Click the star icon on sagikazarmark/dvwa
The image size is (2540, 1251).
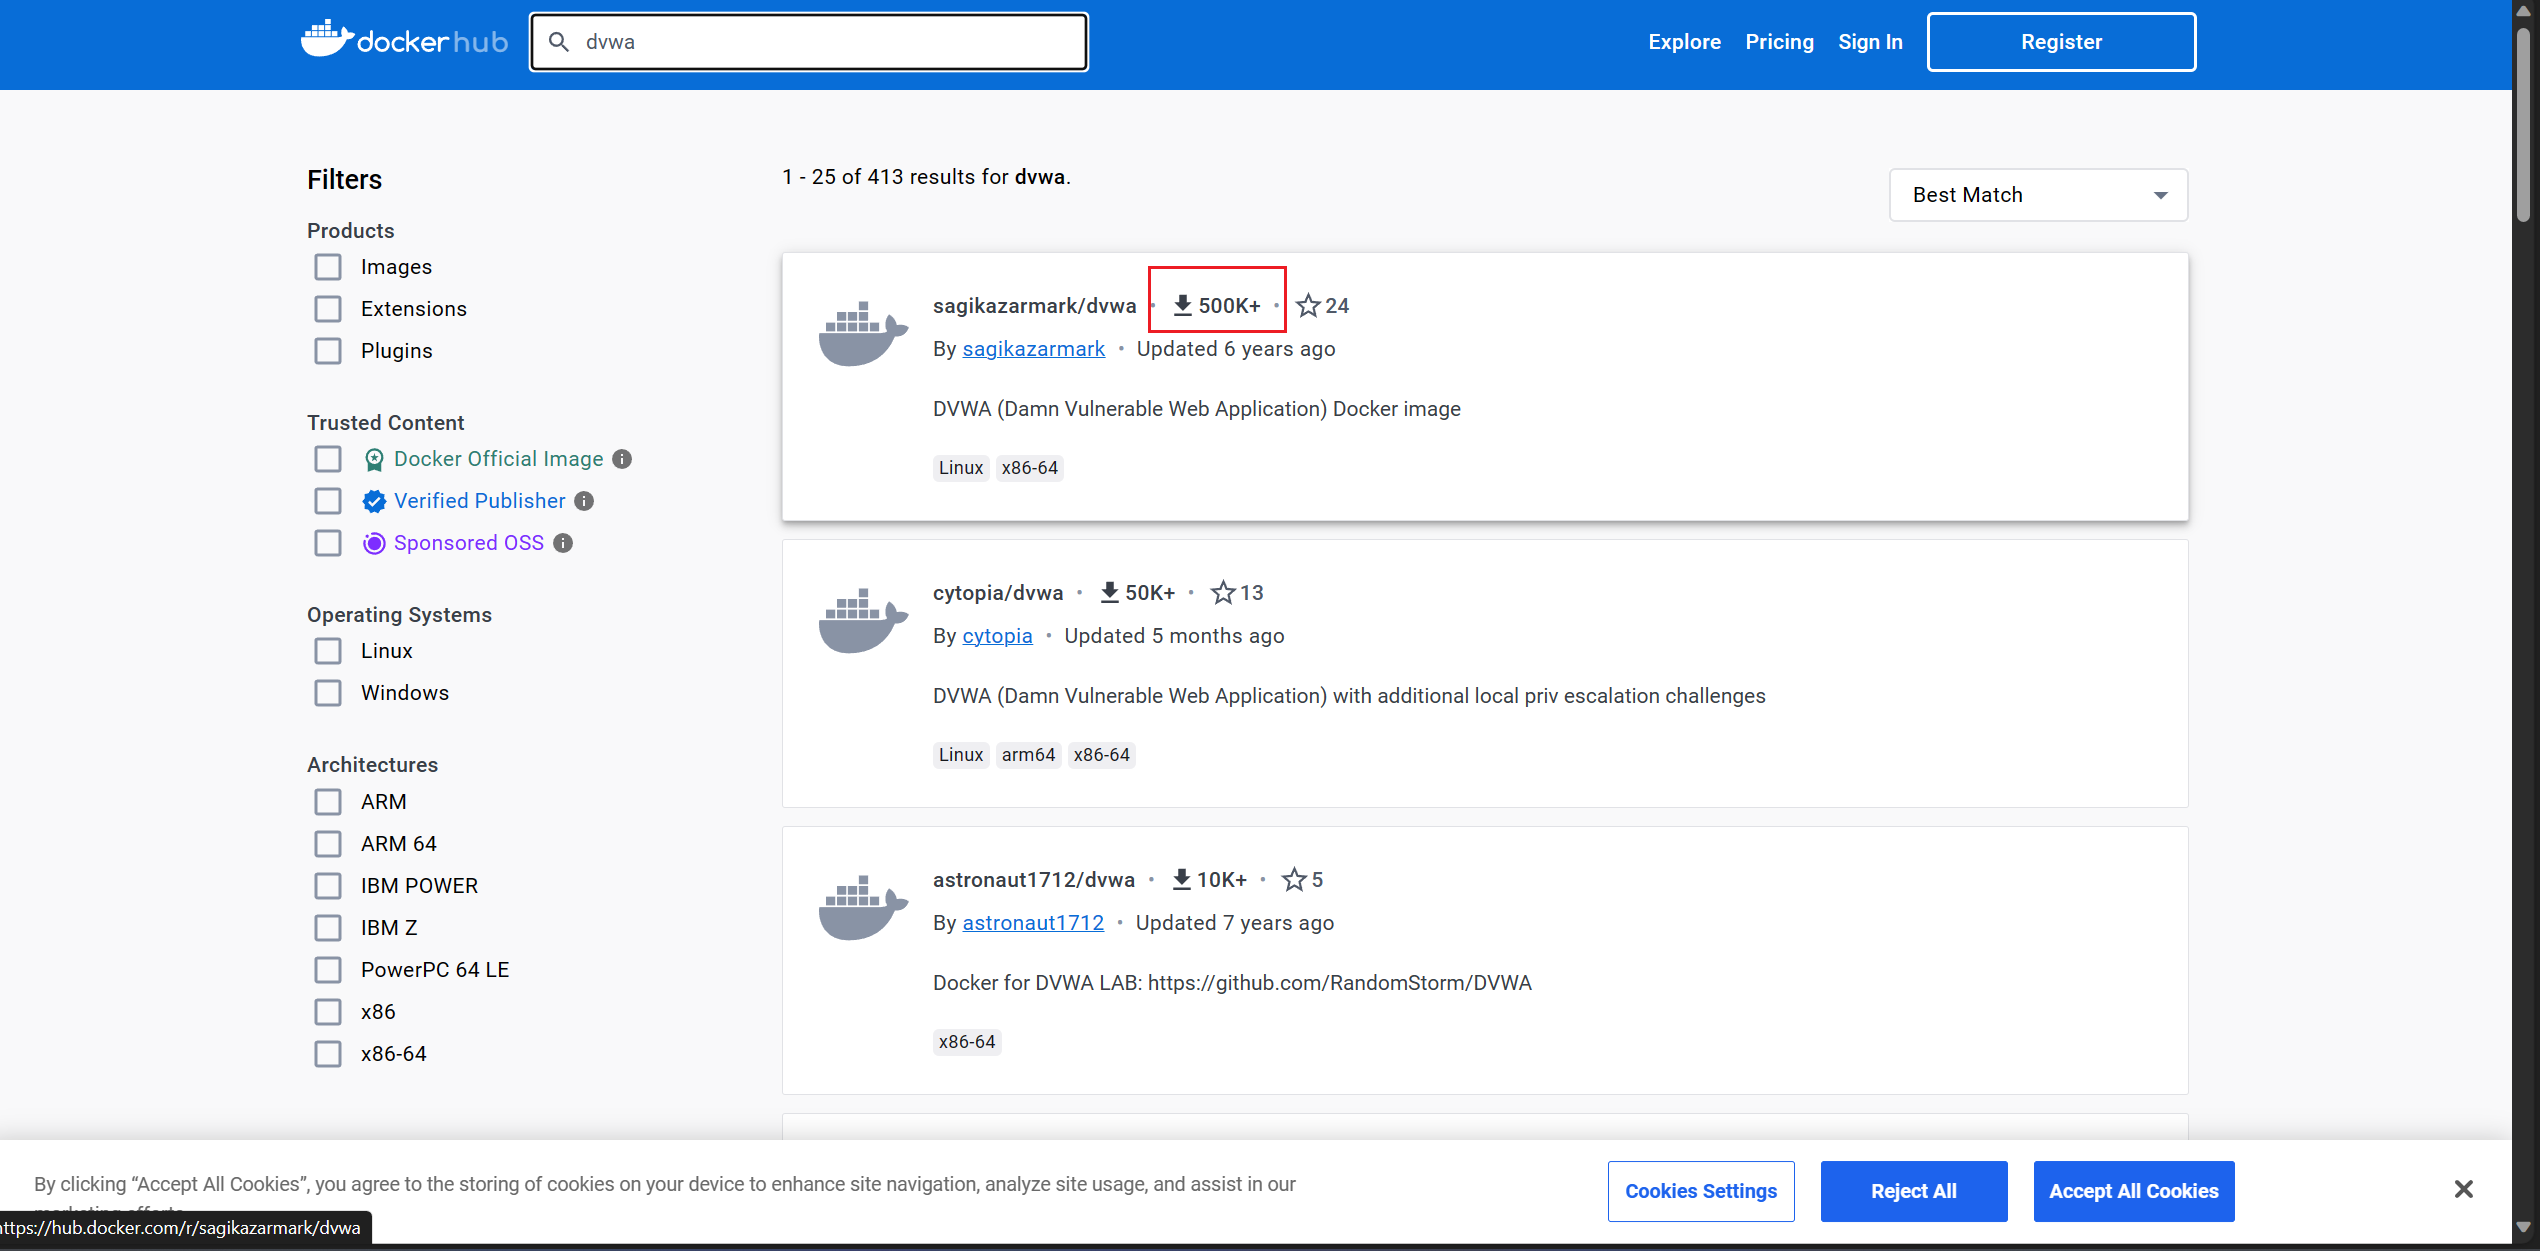(x=1308, y=306)
